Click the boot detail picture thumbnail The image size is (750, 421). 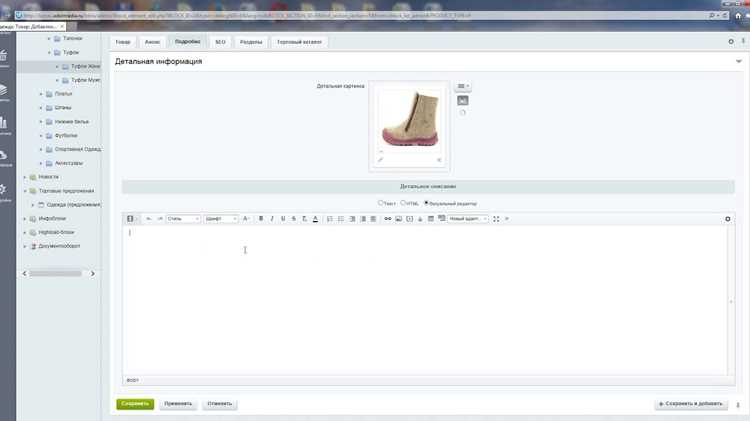(x=409, y=118)
